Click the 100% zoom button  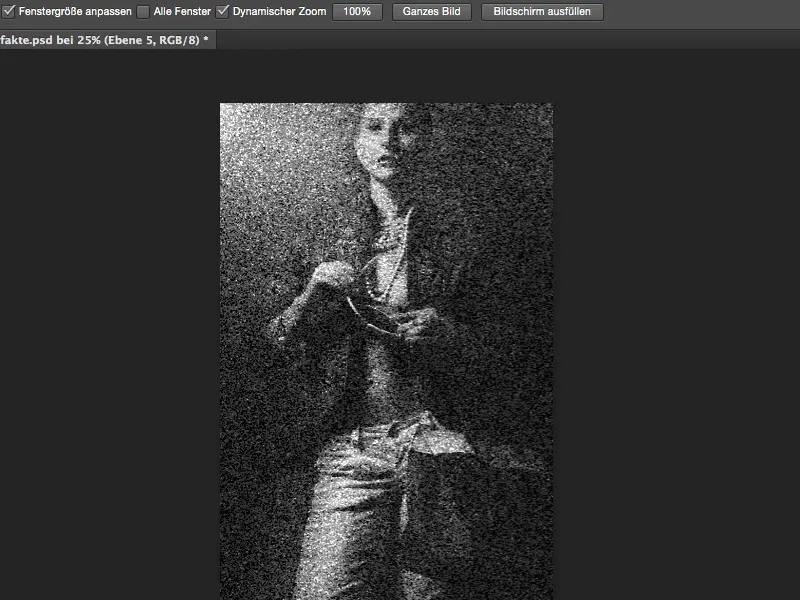click(x=357, y=11)
